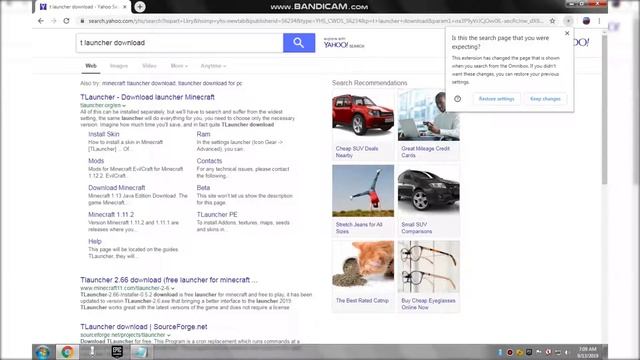Expand the arrow next to tlauncher.org/en
Viewport: 640px width, 360px height.
124,105
